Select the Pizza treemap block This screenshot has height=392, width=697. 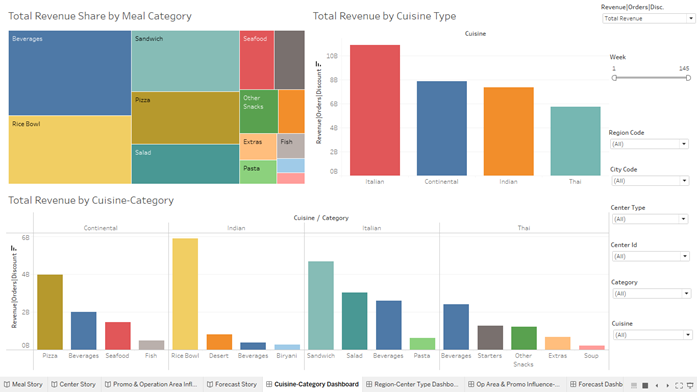(185, 118)
